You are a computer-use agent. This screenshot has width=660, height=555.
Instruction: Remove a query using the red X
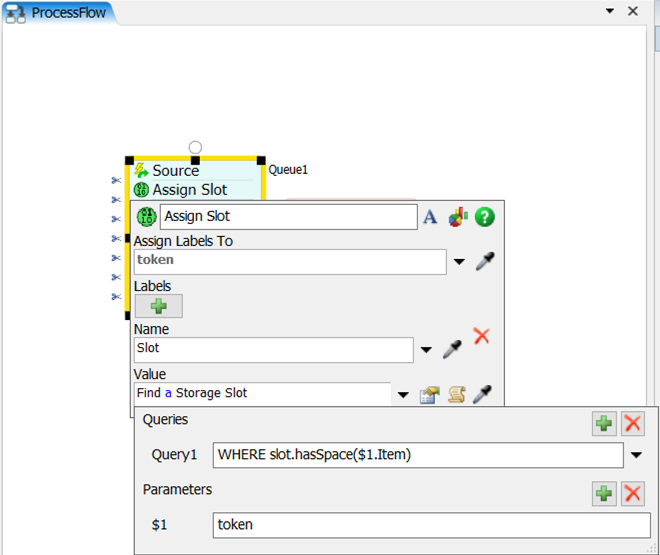click(633, 423)
